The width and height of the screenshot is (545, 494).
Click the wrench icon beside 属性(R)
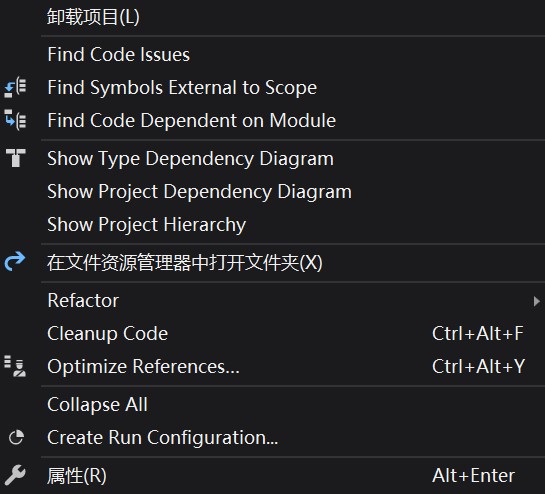[15, 475]
